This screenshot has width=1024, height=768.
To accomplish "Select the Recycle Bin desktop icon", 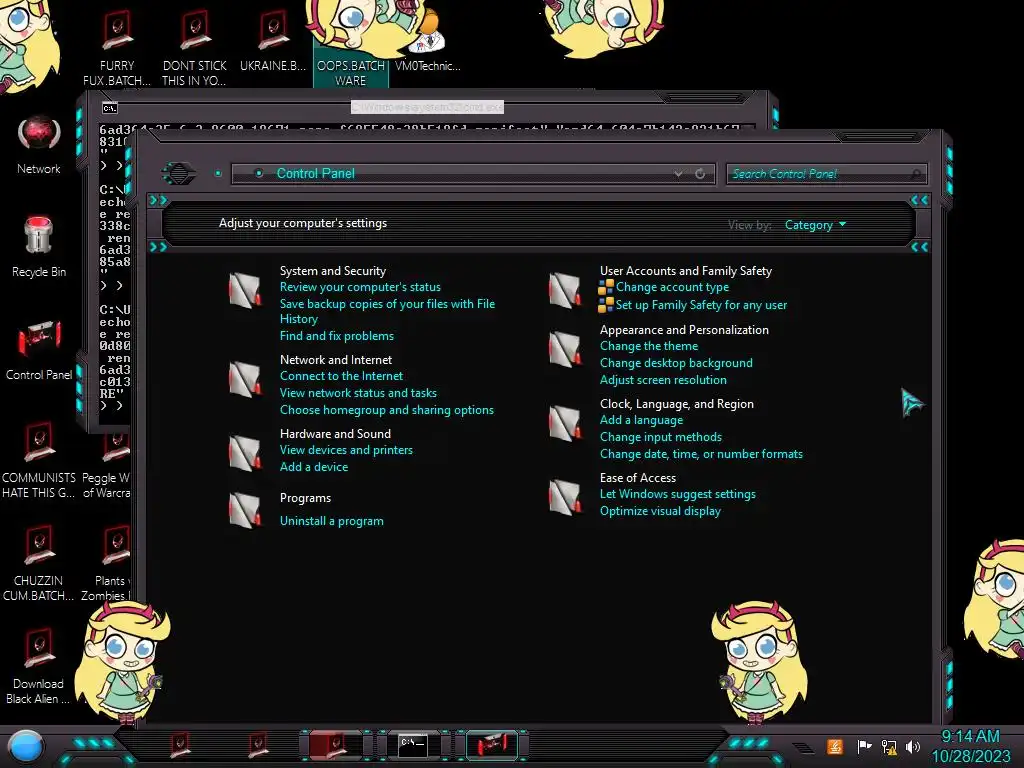I will tap(39, 248).
